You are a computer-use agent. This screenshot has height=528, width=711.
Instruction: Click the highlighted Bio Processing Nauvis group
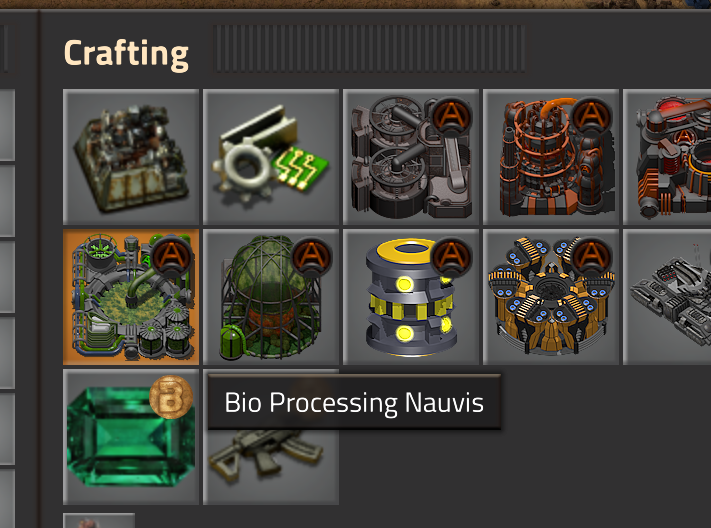pyautogui.click(x=131, y=297)
